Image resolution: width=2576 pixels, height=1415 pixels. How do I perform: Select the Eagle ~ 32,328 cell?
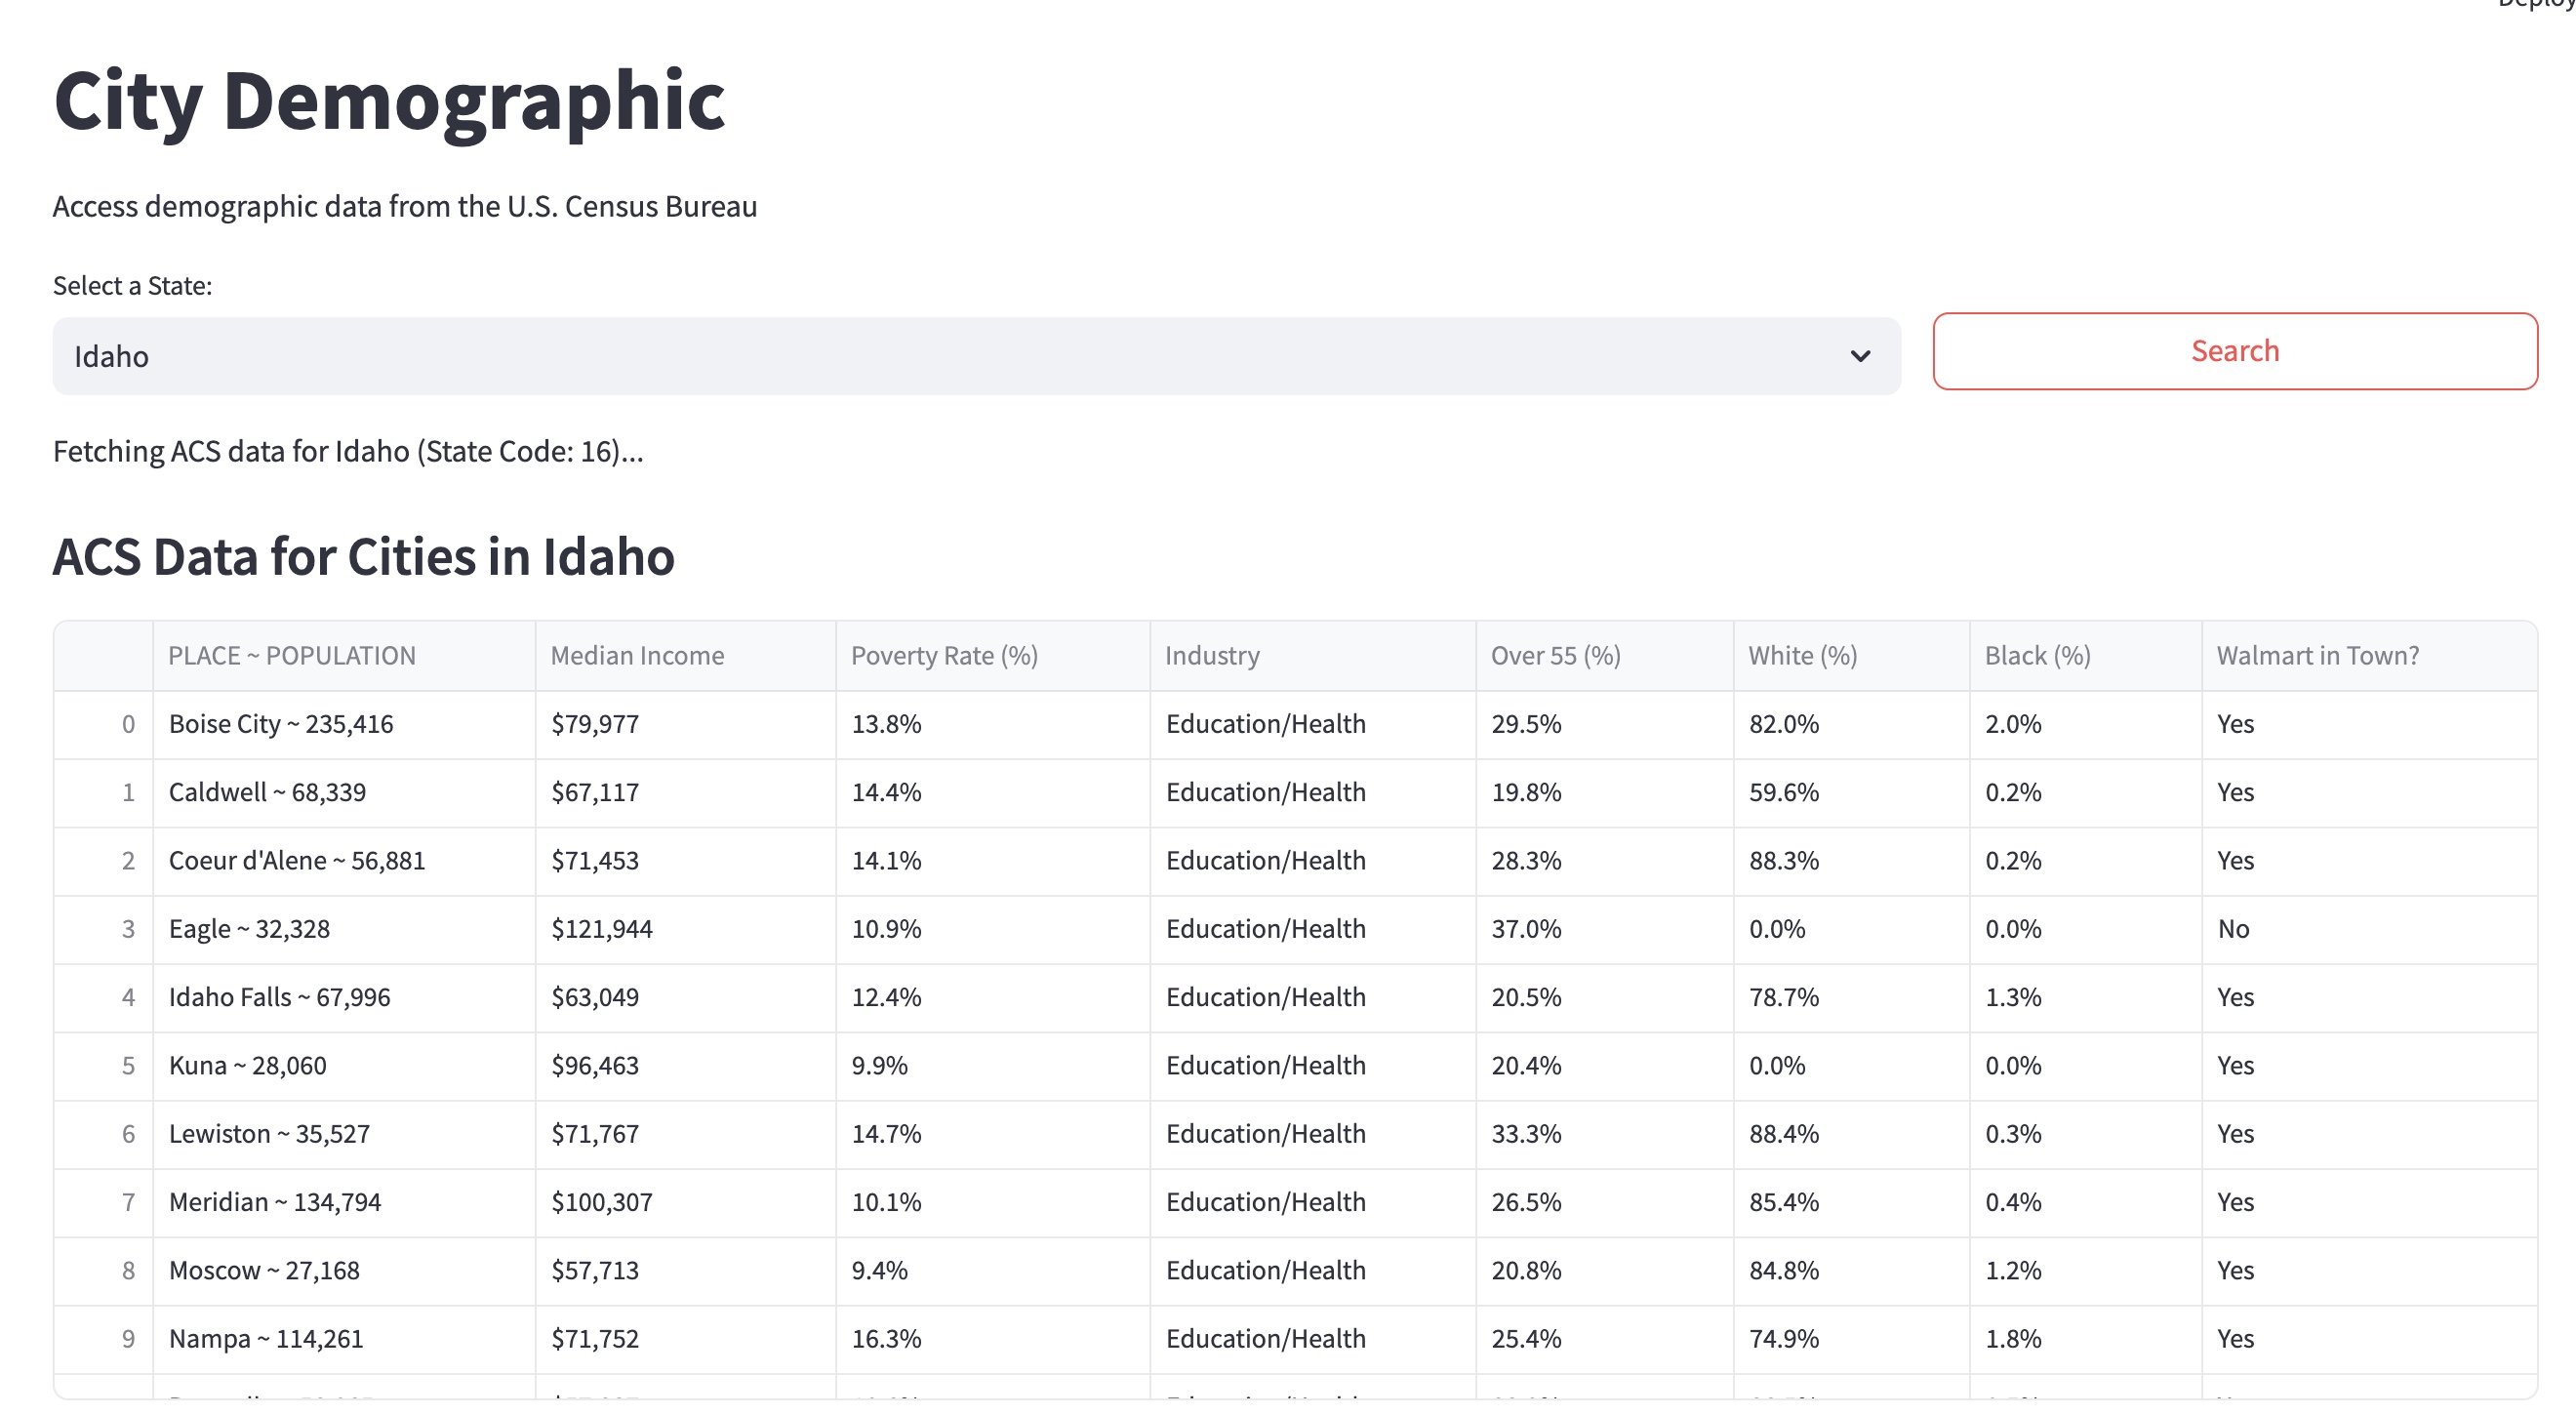344,929
